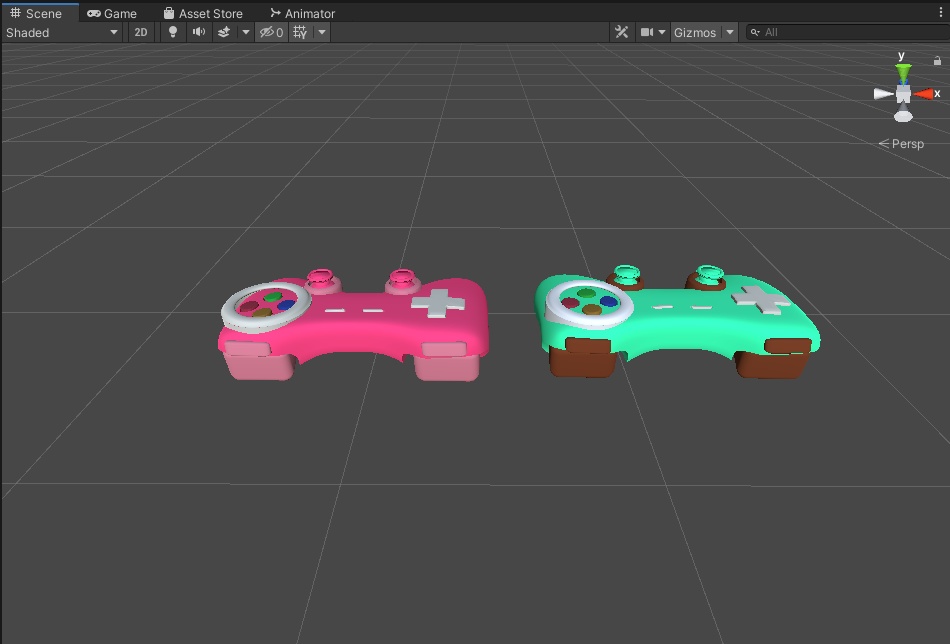
Task: Toggle scene view effects
Action: pos(226,32)
